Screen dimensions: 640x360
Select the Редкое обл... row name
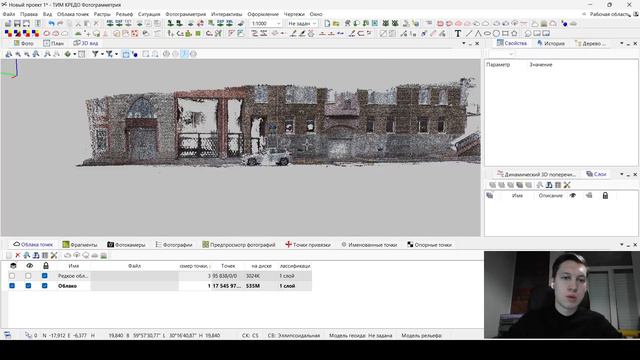point(73,276)
